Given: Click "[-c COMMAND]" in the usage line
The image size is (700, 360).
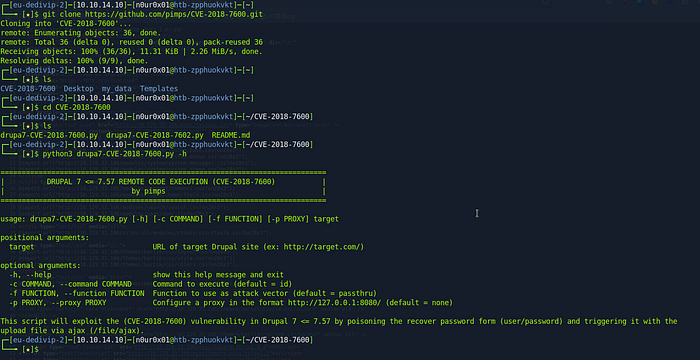Looking at the screenshot, I should point(178,219).
